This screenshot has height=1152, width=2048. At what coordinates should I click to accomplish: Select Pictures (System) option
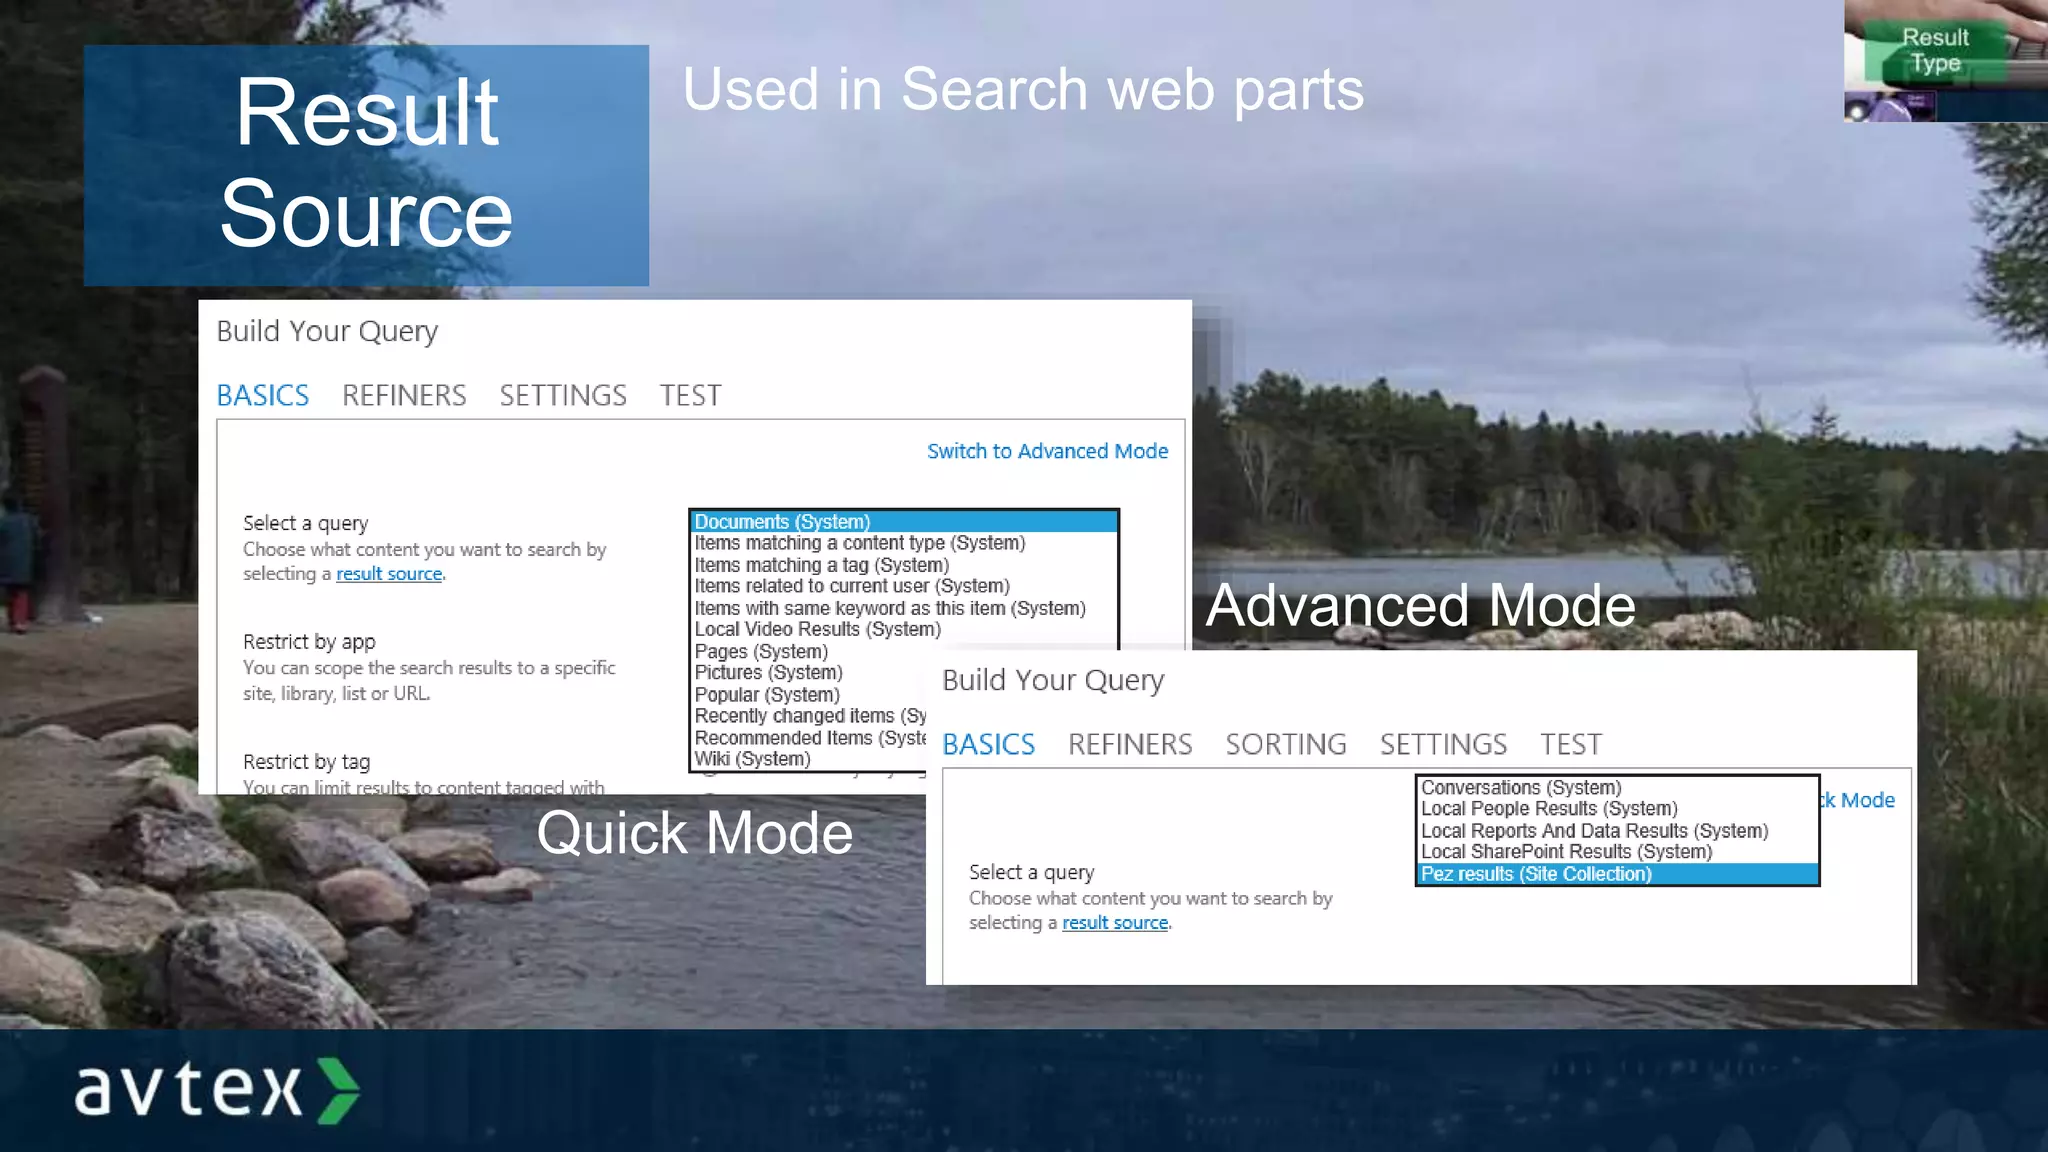(768, 673)
